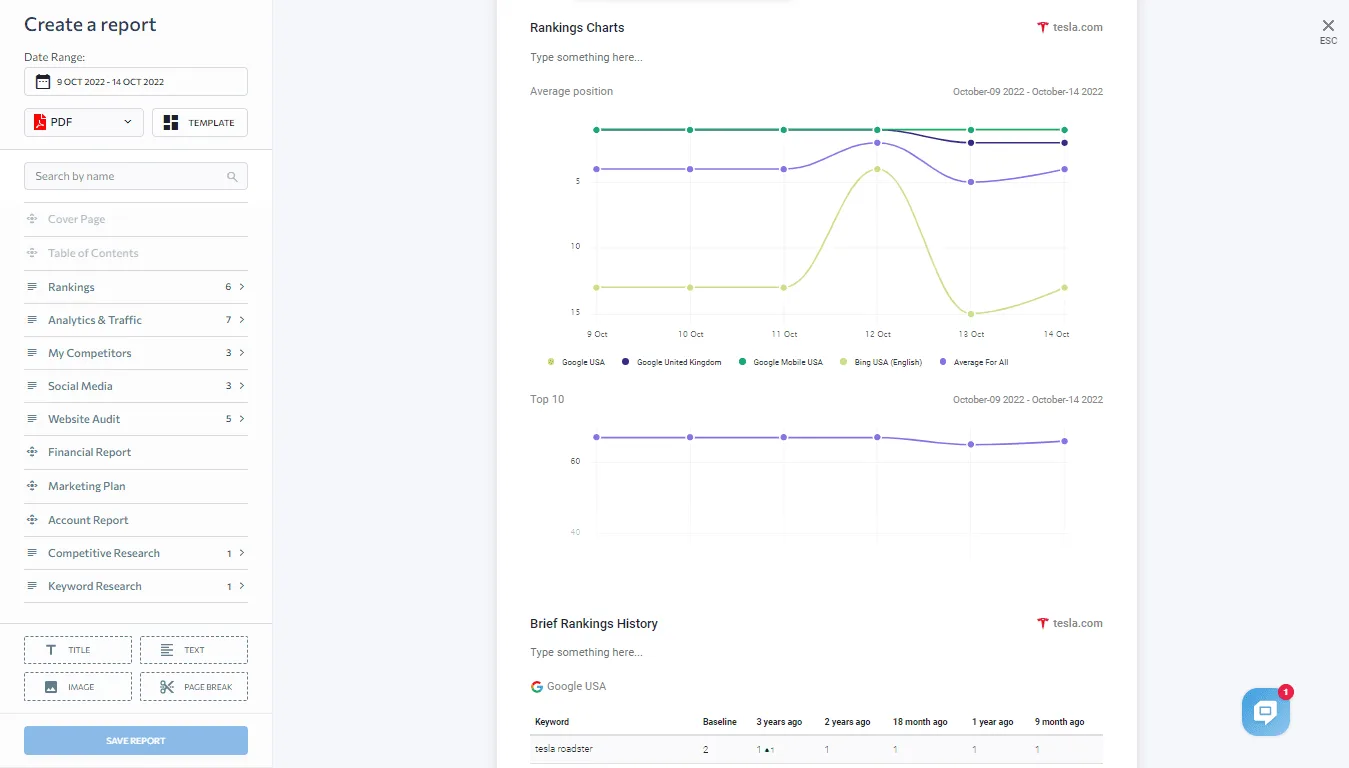Toggle Google USA series in chart legend
This screenshot has width=1349, height=768.
tap(577, 362)
